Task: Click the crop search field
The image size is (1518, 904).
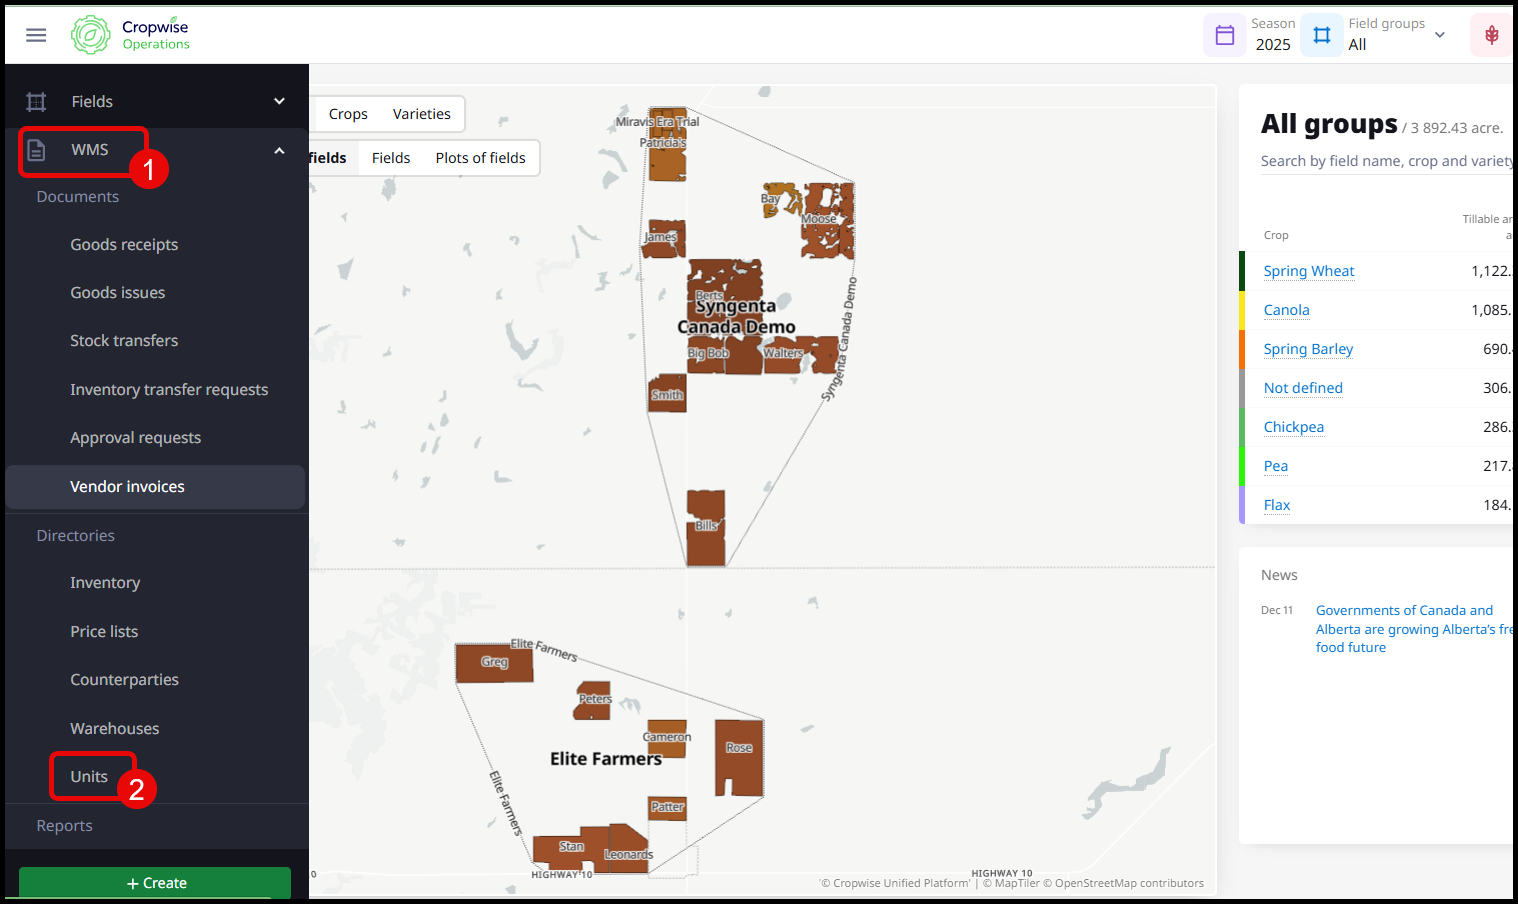Action: click(x=1385, y=161)
